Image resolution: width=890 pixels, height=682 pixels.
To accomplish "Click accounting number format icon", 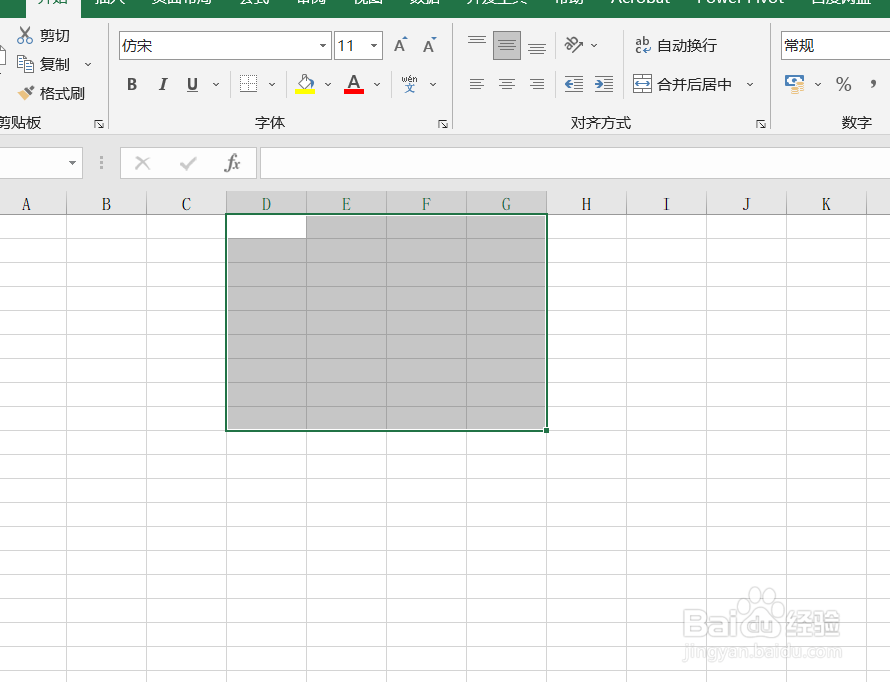I will pyautogui.click(x=795, y=85).
